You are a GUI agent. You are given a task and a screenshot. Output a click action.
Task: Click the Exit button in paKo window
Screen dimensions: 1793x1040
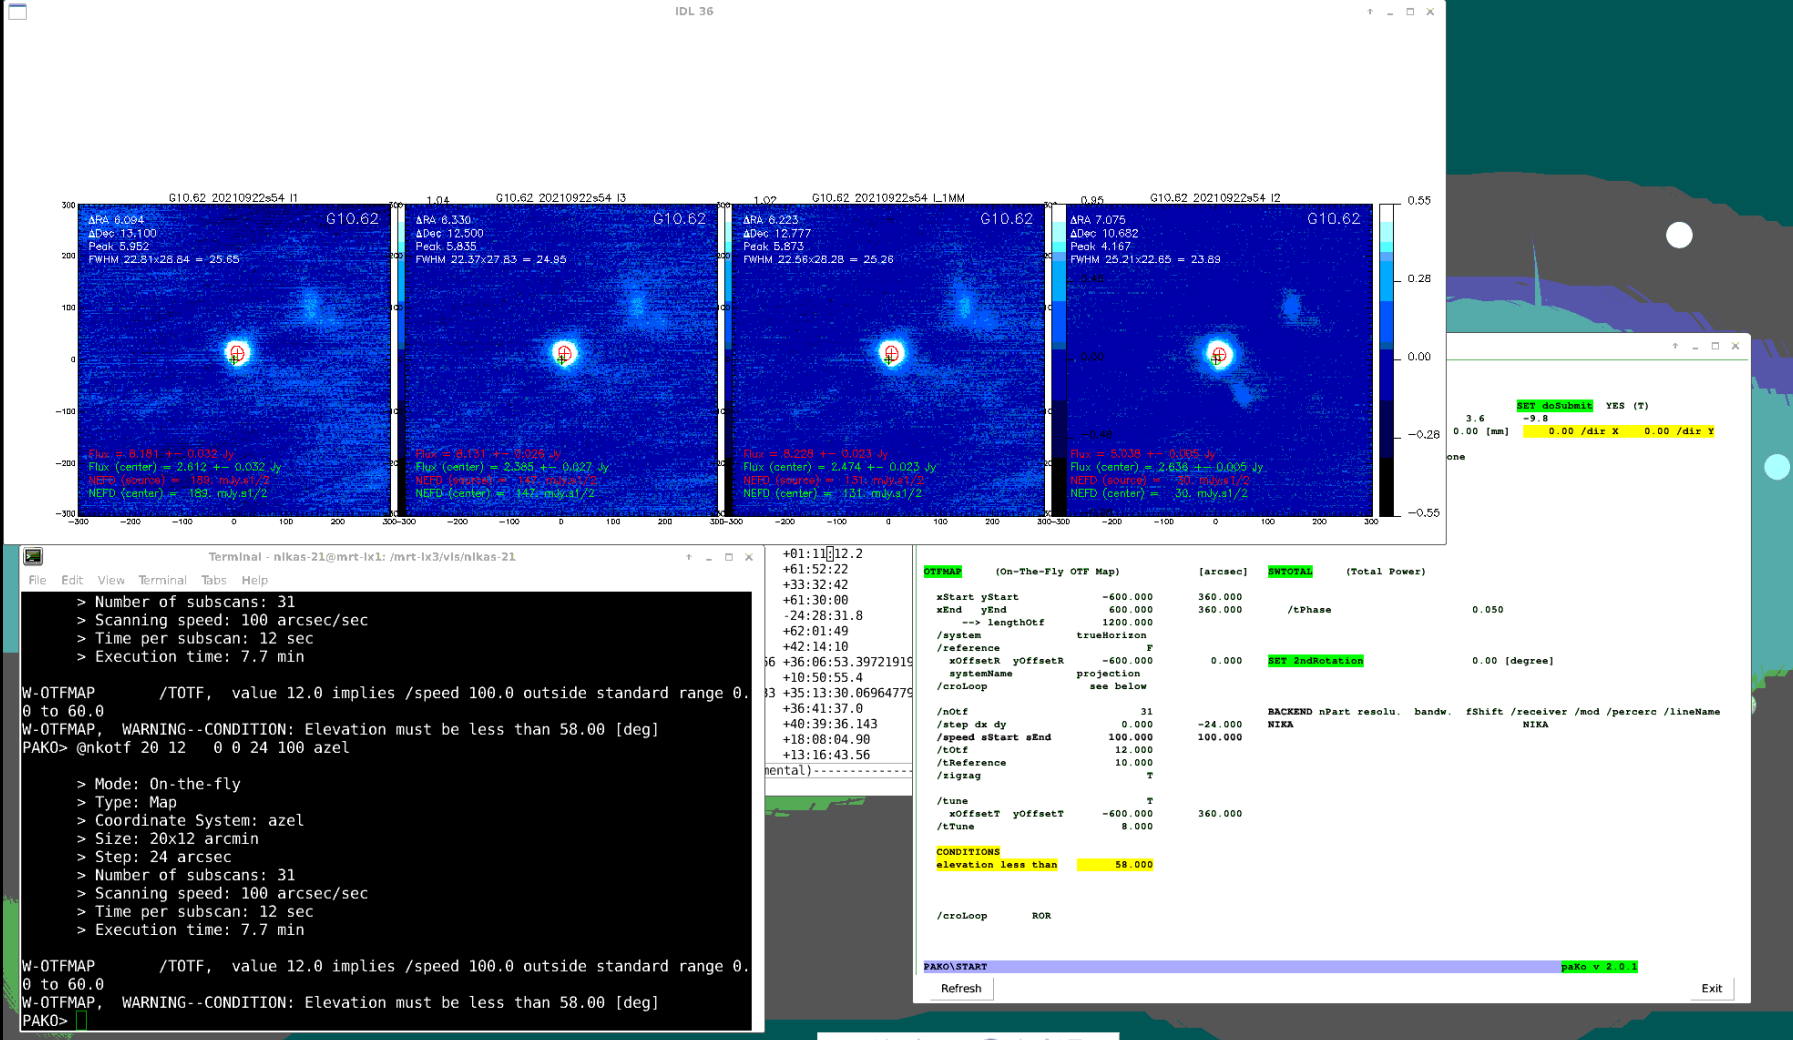pyautogui.click(x=1711, y=988)
